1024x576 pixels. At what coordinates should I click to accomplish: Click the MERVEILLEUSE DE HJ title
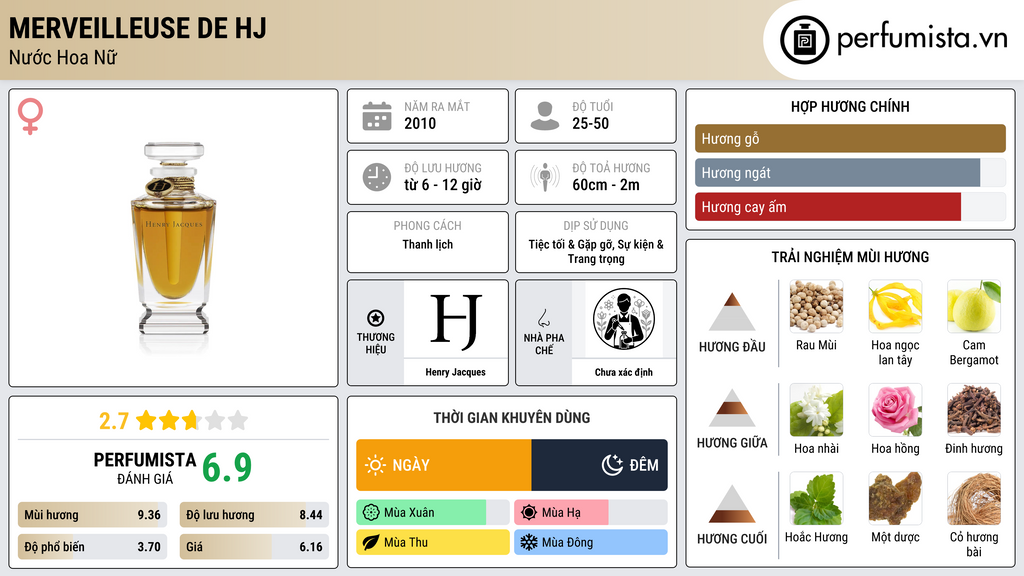coord(138,28)
